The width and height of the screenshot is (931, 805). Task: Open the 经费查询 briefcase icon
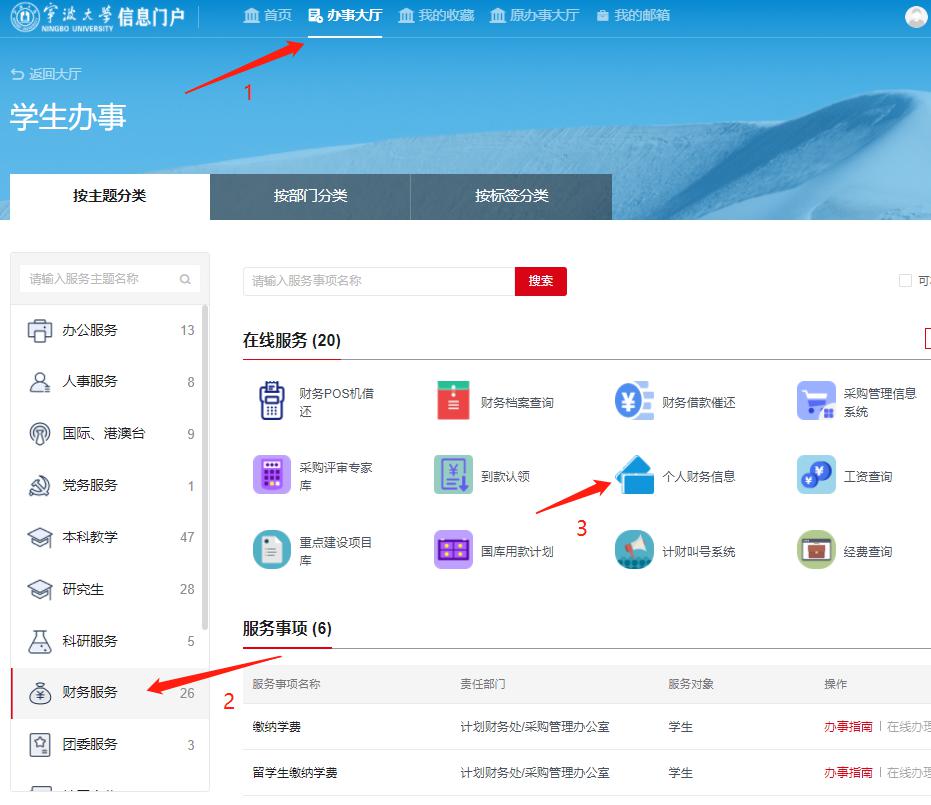click(x=816, y=551)
